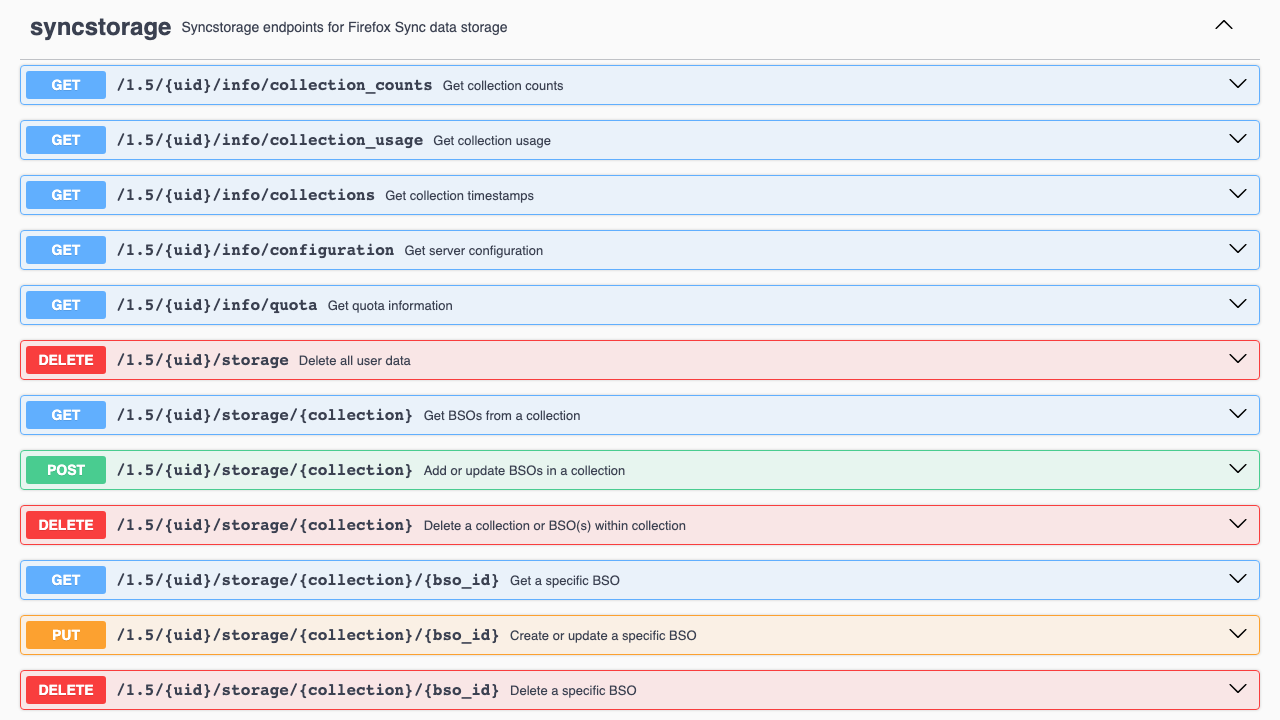
Task: Click GET badge for Get a specific BSO
Action: coord(66,580)
